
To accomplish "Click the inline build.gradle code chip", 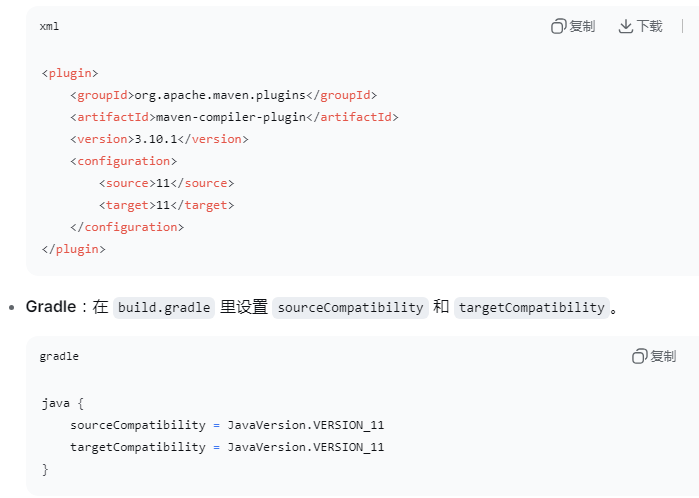I will pos(164,307).
